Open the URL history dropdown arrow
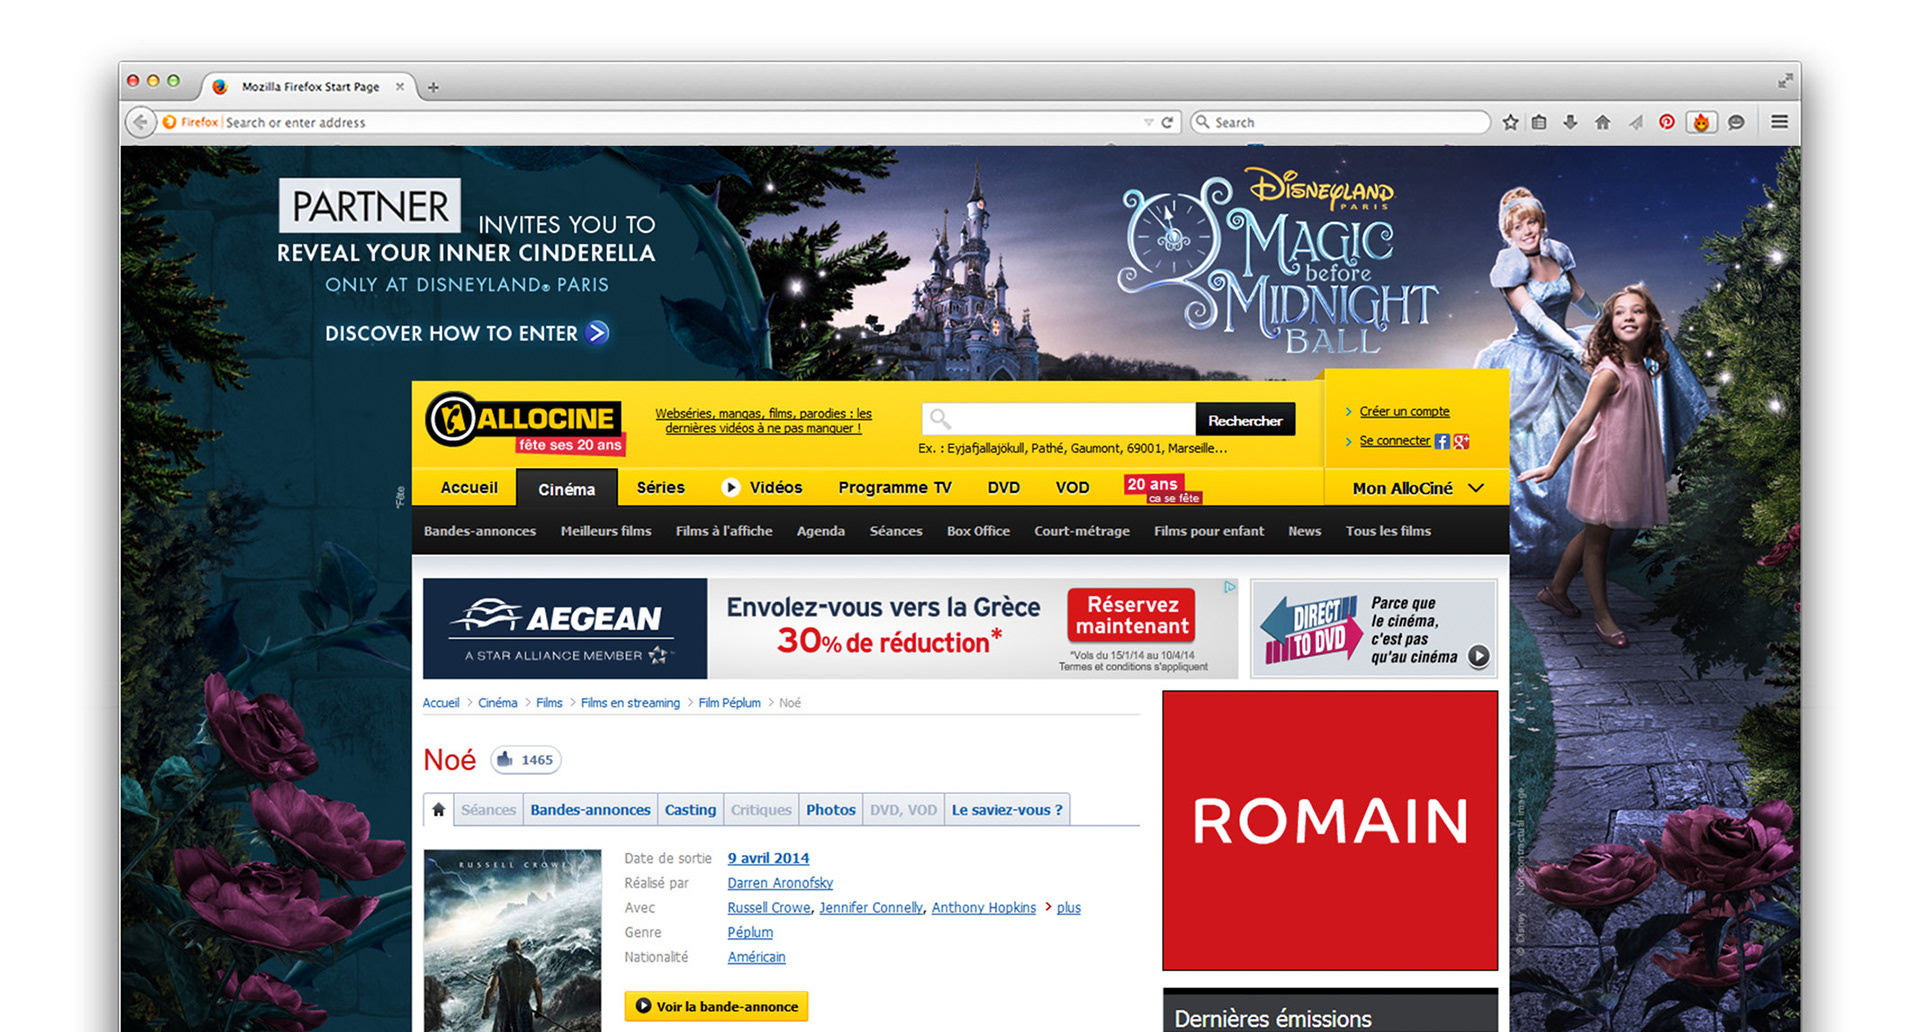 (x=1148, y=122)
